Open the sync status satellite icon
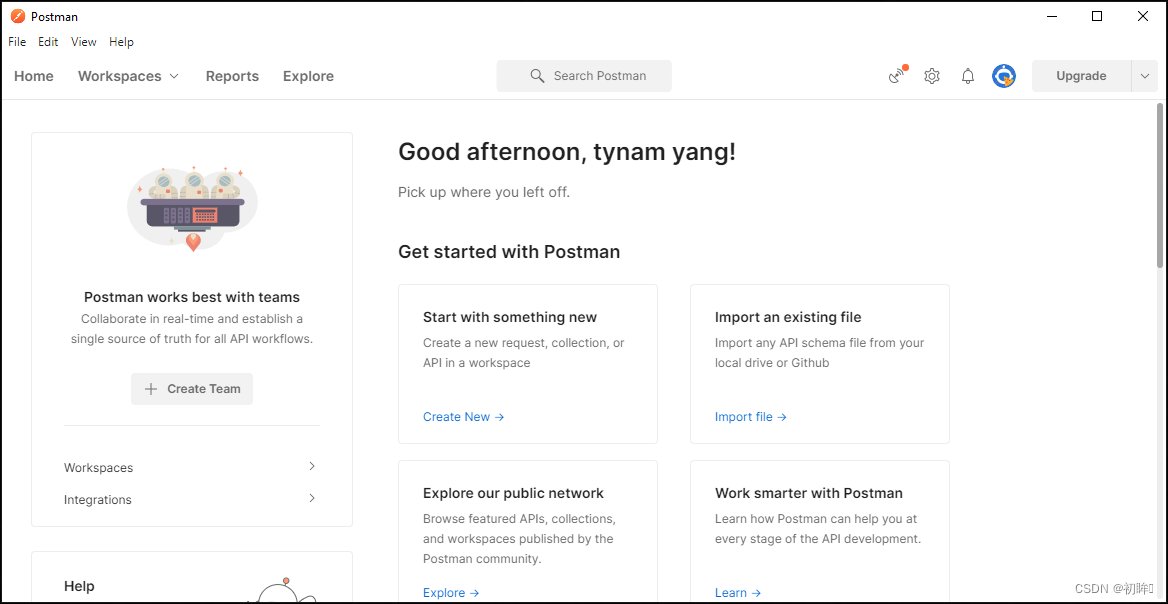This screenshot has height=604, width=1168. pyautogui.click(x=898, y=76)
